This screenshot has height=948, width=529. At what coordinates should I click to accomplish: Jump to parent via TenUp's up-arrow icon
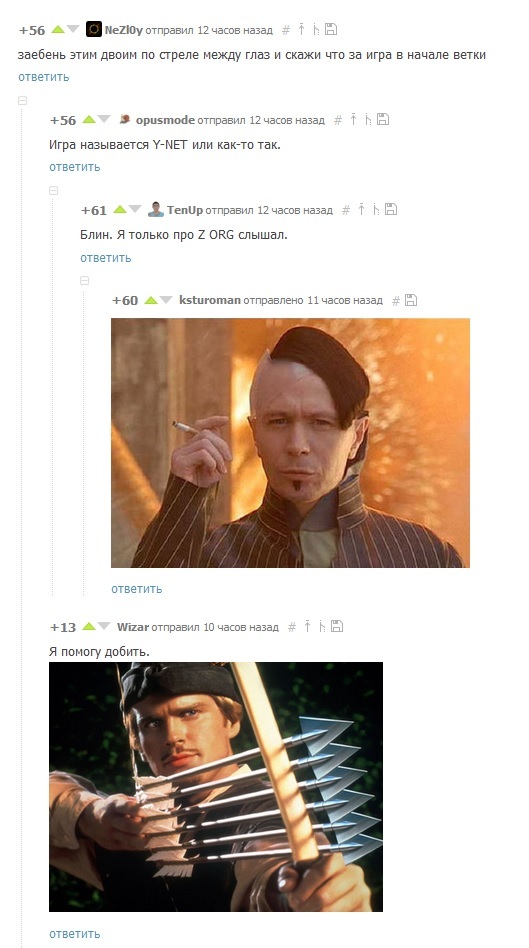(362, 209)
